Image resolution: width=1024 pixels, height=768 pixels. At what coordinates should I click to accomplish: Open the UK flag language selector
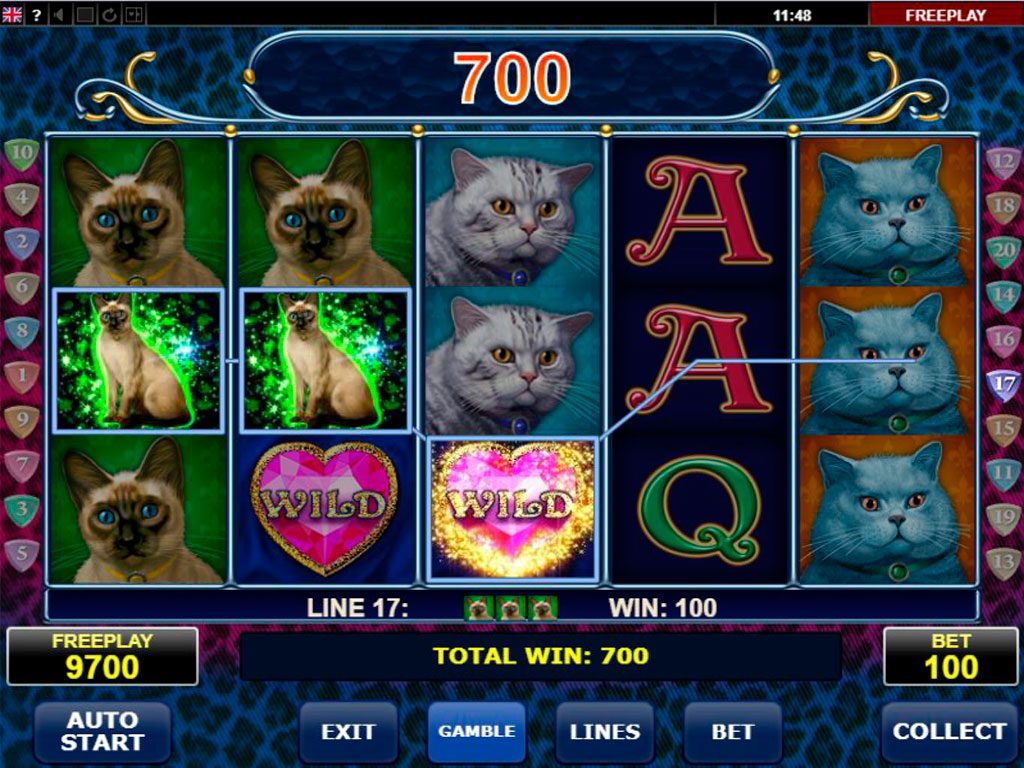coord(12,14)
